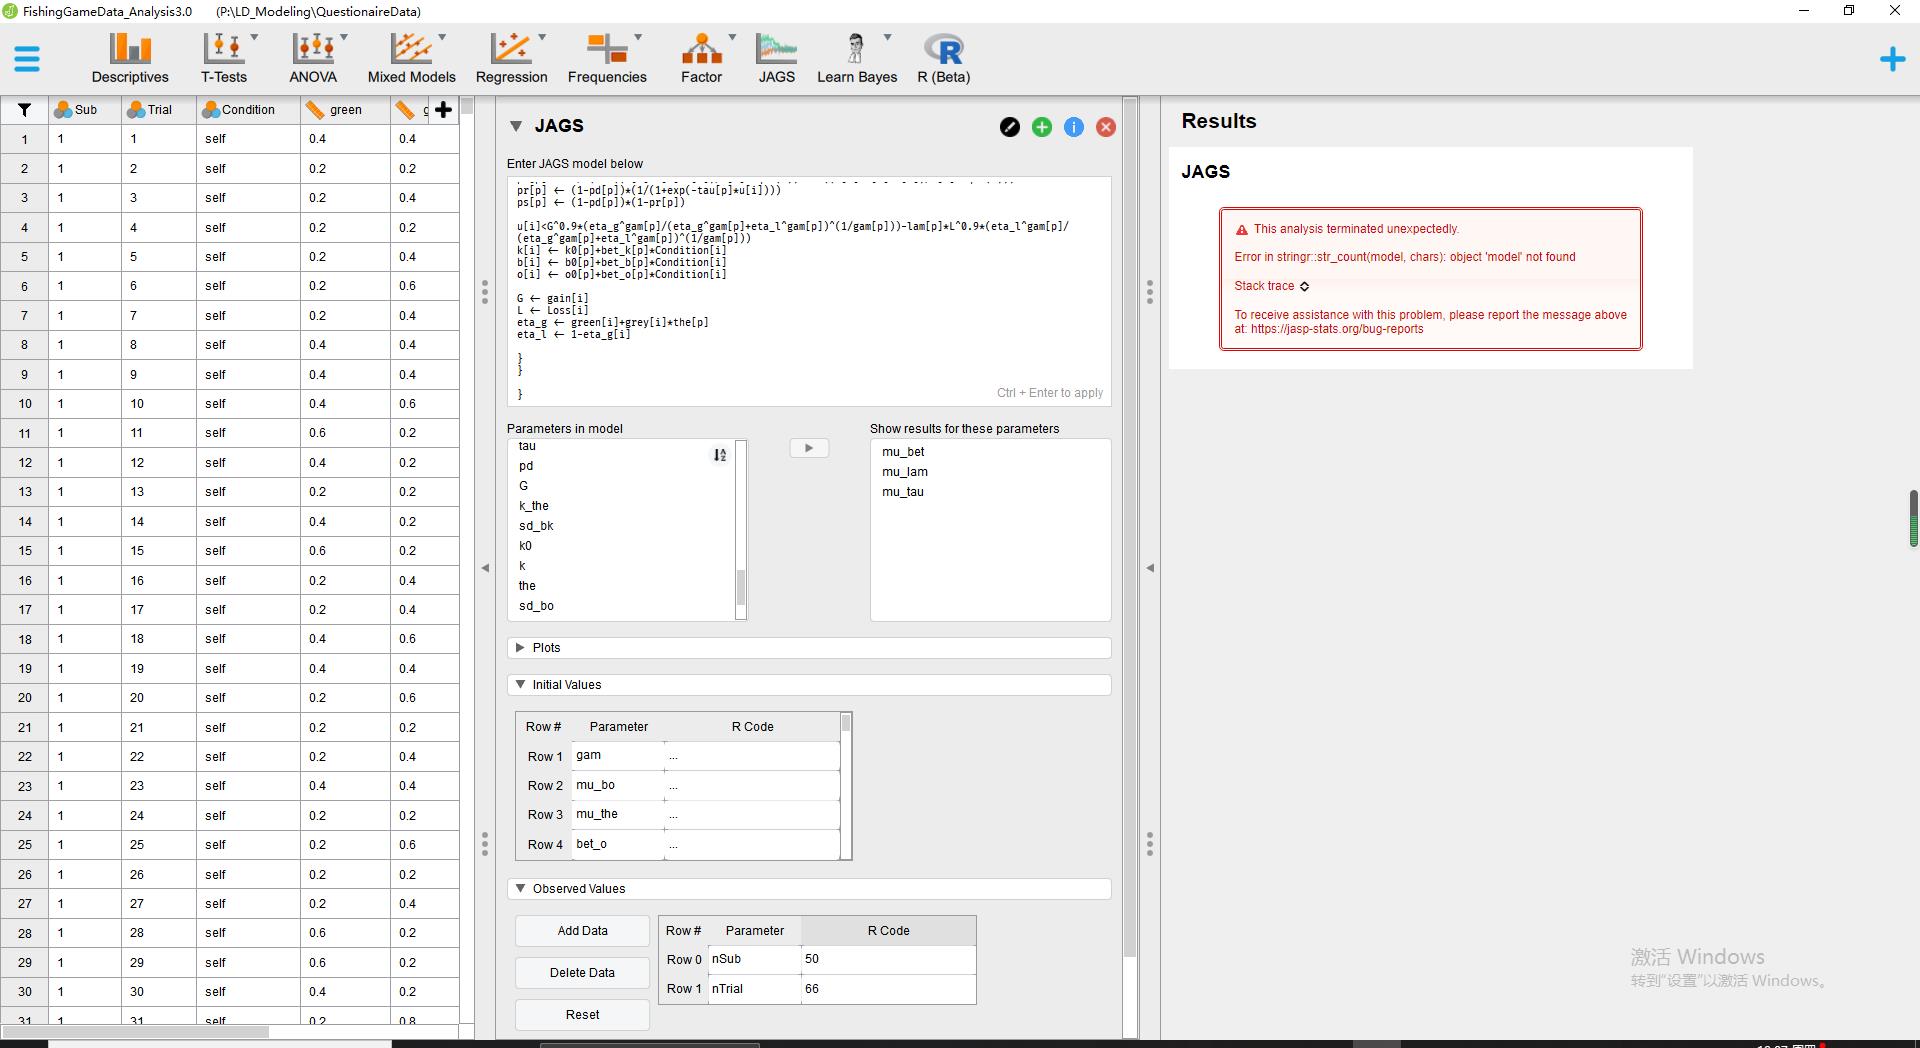Click the Add Data button

581,931
